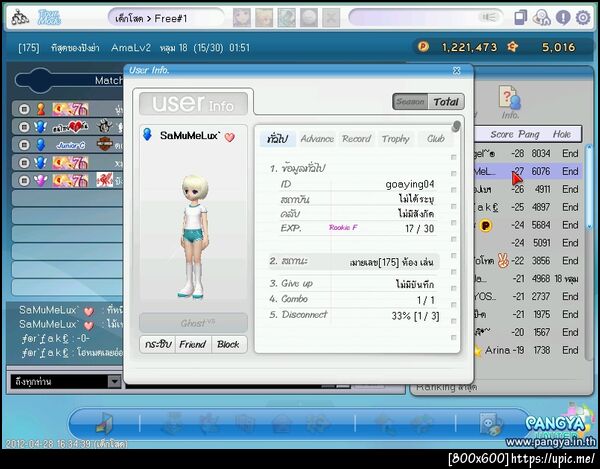Click the mascot icon at bottom bar right
Screen dimensions: 600x469
(x=491, y=423)
